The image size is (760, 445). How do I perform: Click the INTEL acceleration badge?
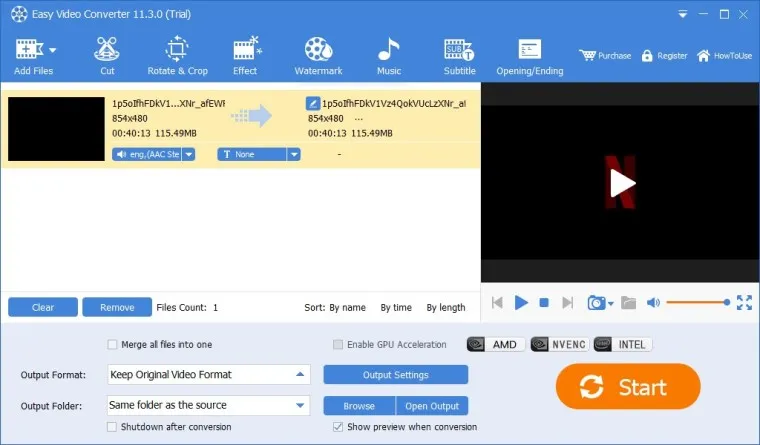(x=623, y=345)
